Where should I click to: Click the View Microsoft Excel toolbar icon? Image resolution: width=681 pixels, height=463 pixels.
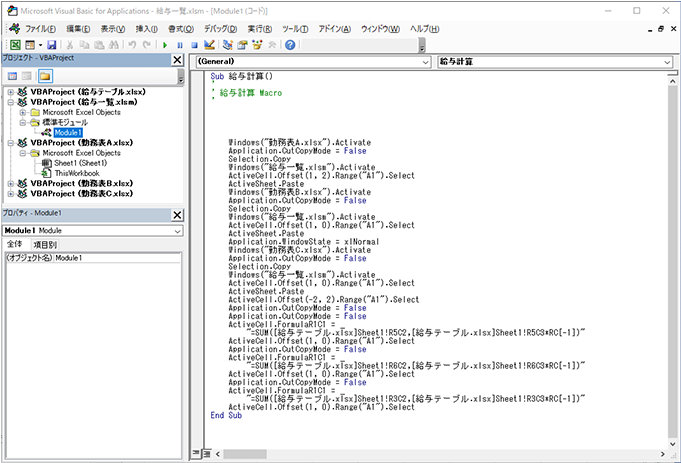(x=15, y=45)
